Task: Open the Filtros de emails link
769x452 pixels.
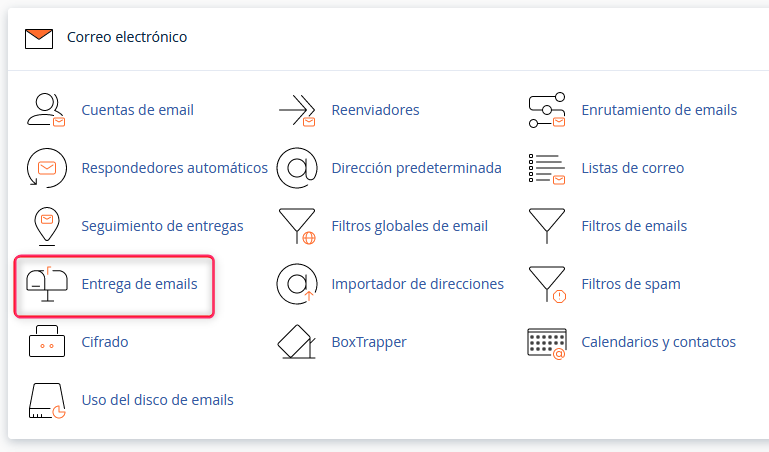Action: [x=634, y=226]
